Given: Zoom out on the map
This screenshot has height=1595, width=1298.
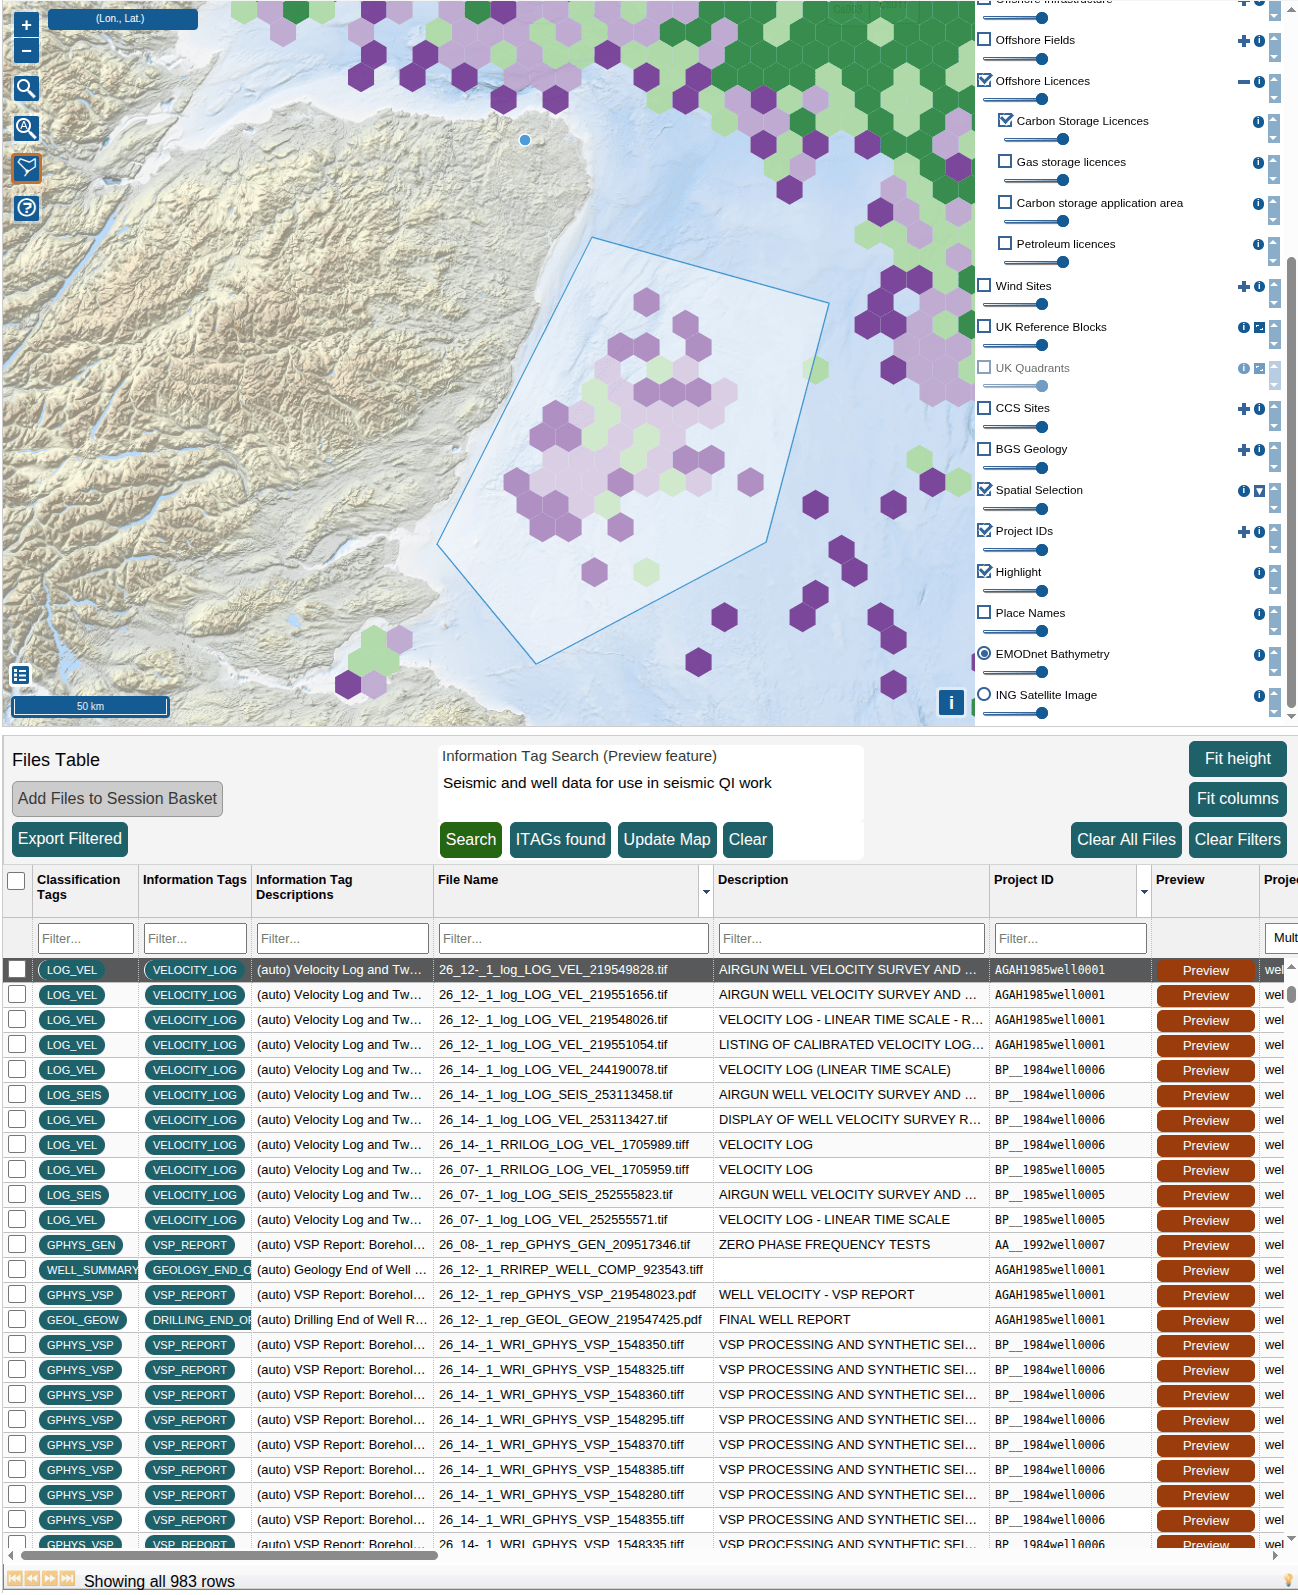Looking at the screenshot, I should click(26, 50).
